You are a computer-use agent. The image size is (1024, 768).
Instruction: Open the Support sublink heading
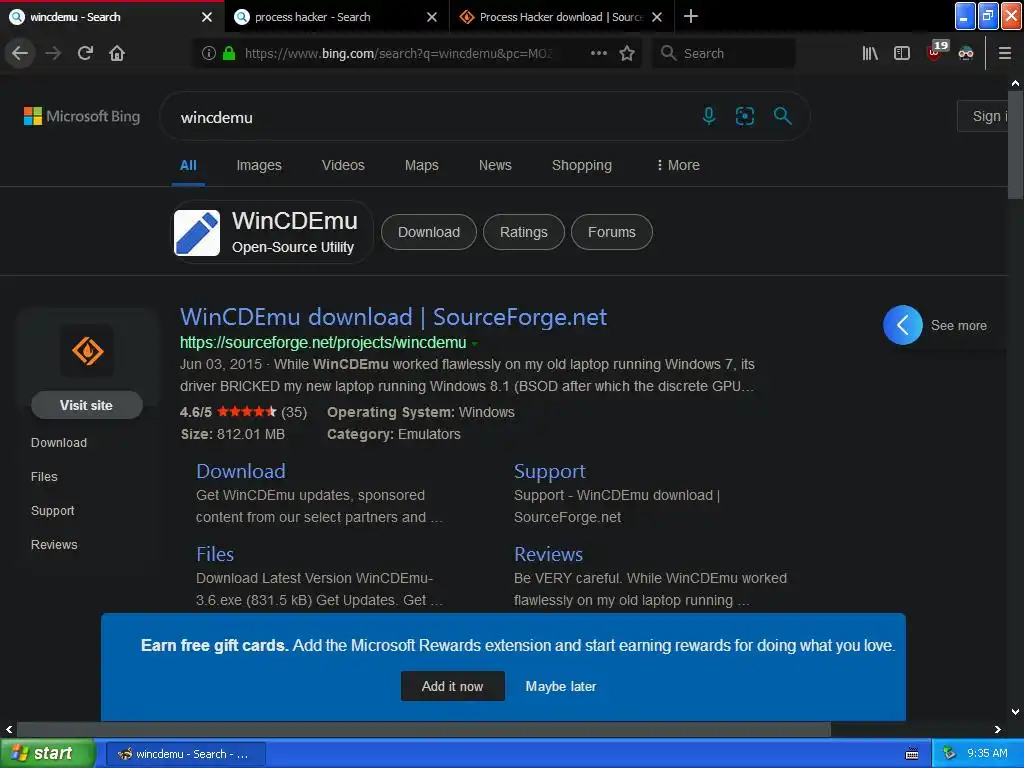549,471
